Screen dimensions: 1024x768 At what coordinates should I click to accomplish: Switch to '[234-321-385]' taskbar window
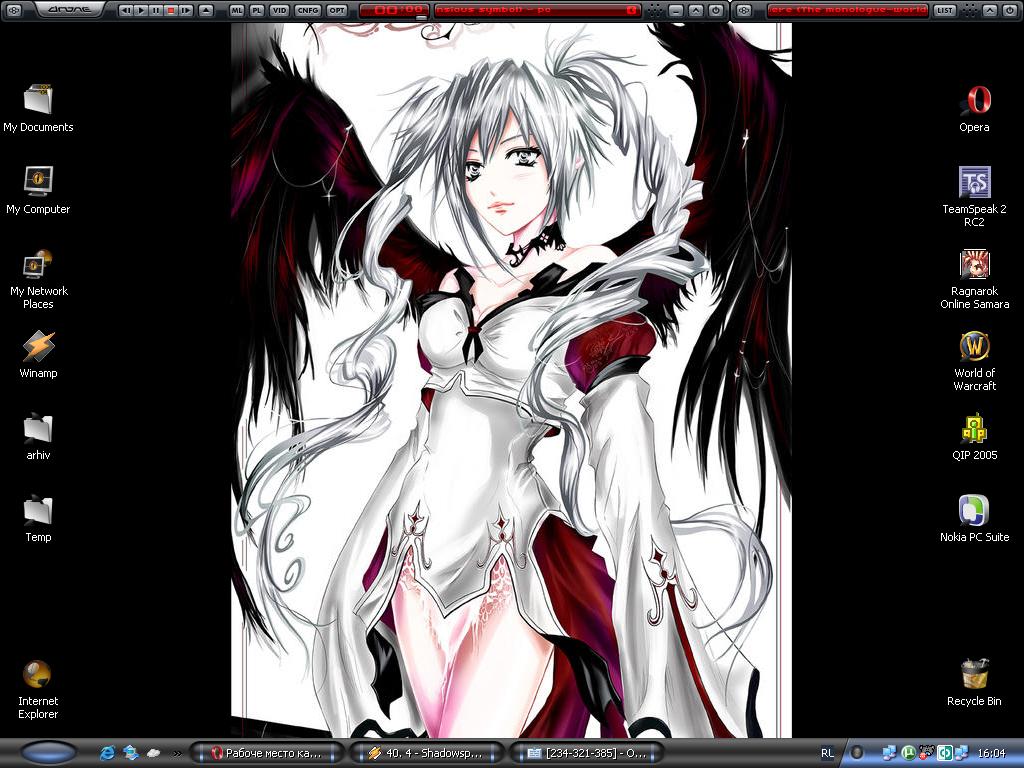(585, 753)
